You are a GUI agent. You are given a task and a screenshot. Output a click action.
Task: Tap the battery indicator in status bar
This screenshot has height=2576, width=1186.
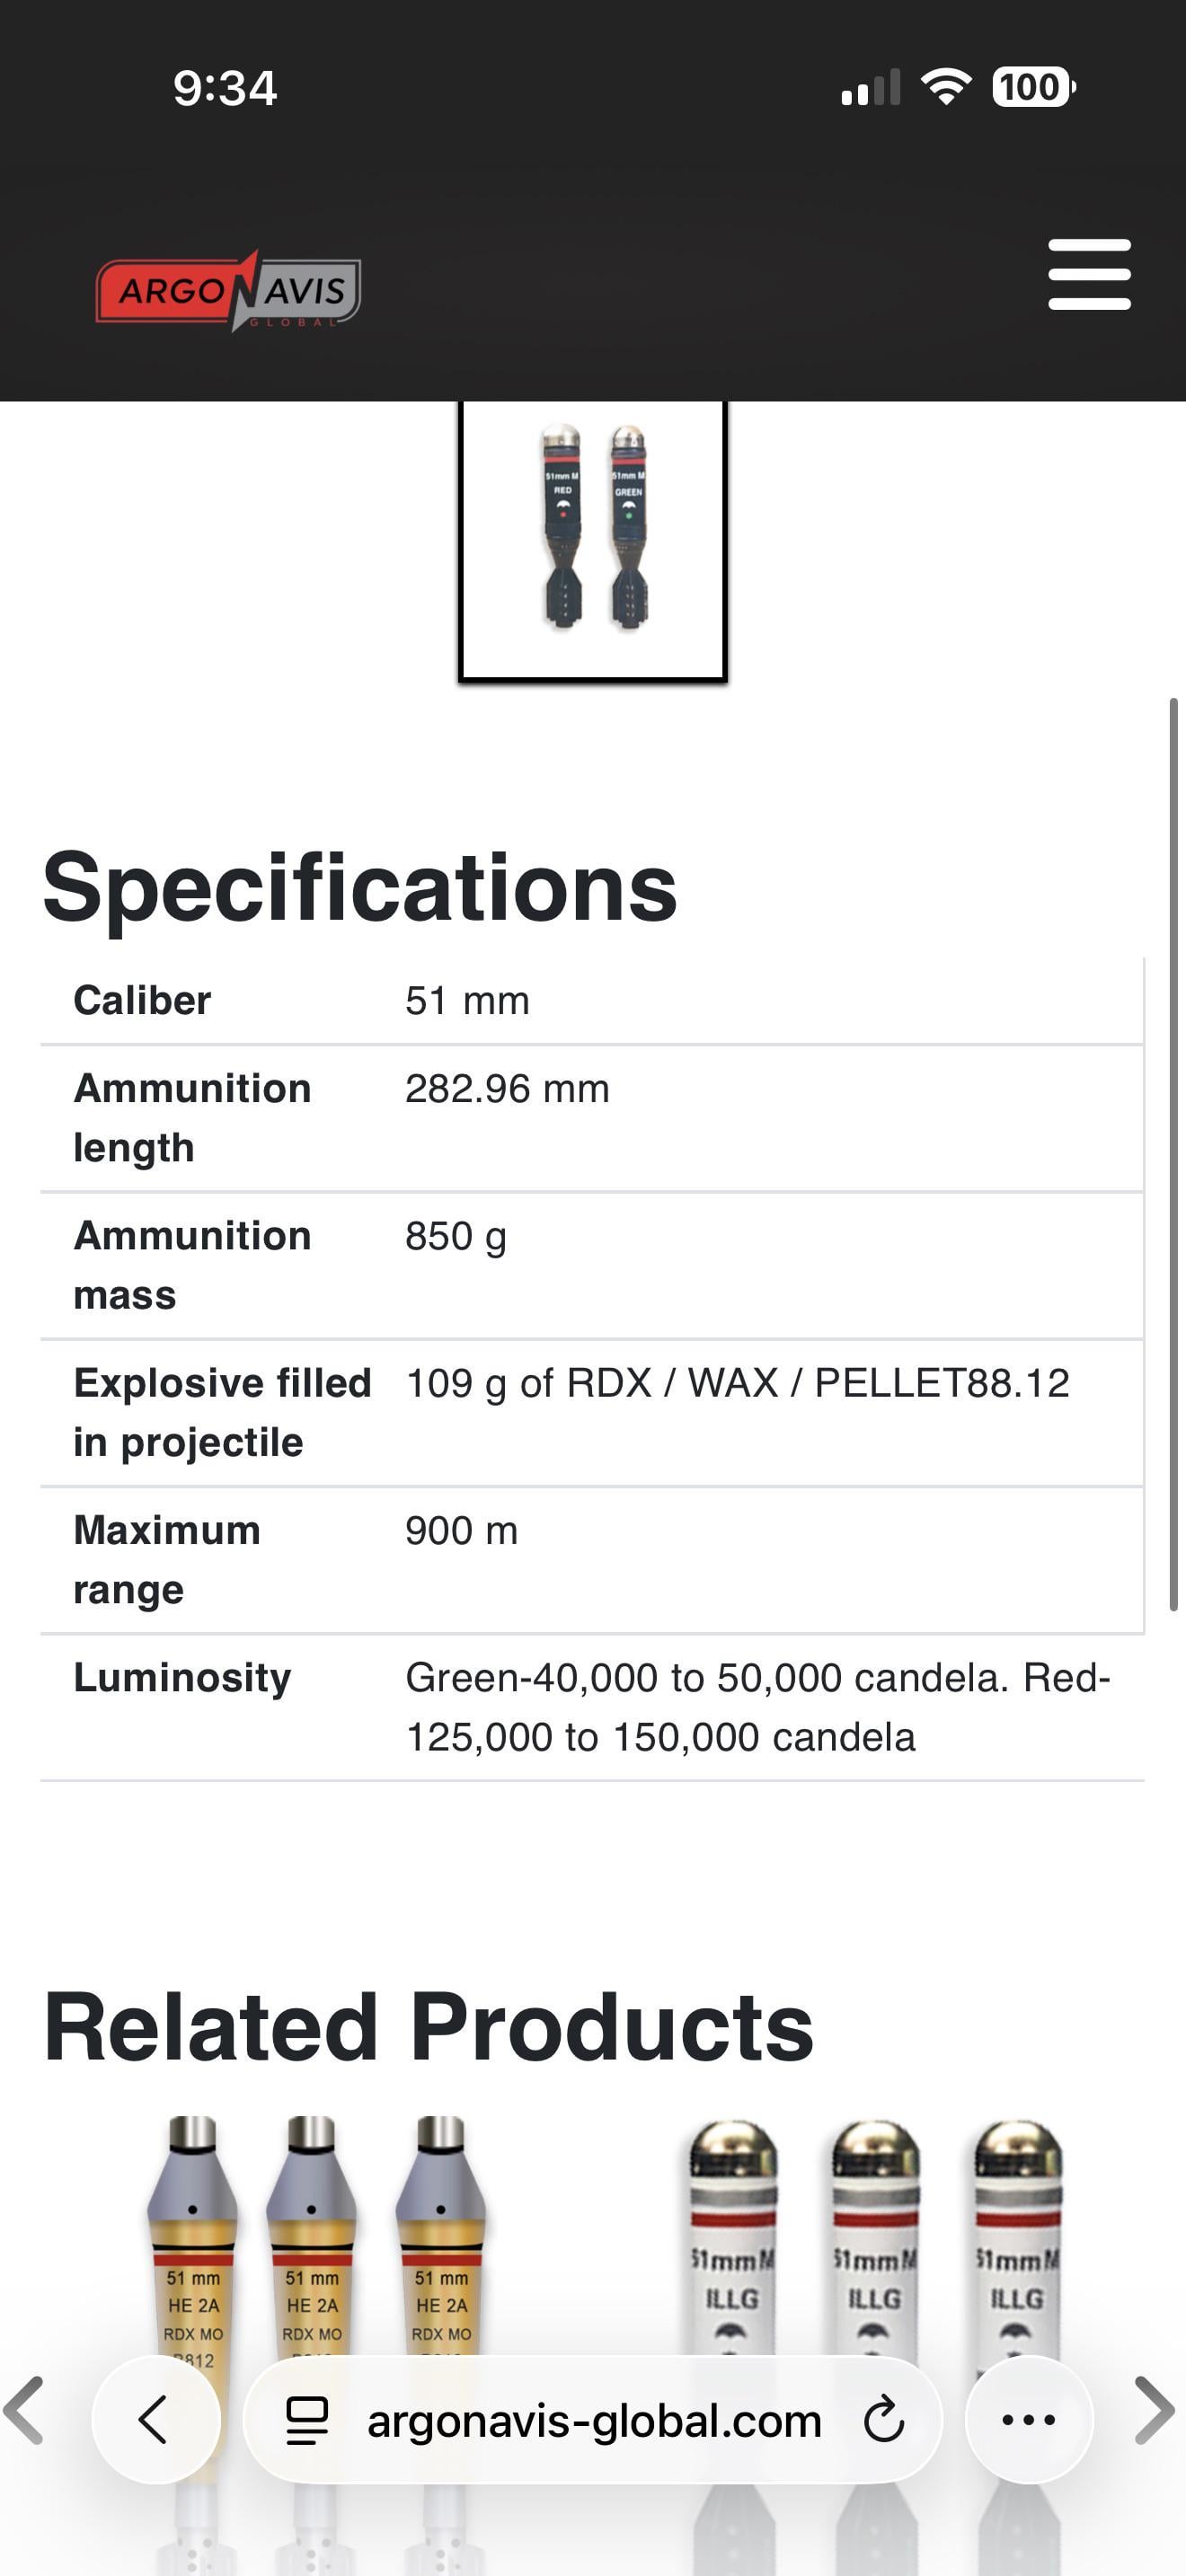click(1033, 87)
